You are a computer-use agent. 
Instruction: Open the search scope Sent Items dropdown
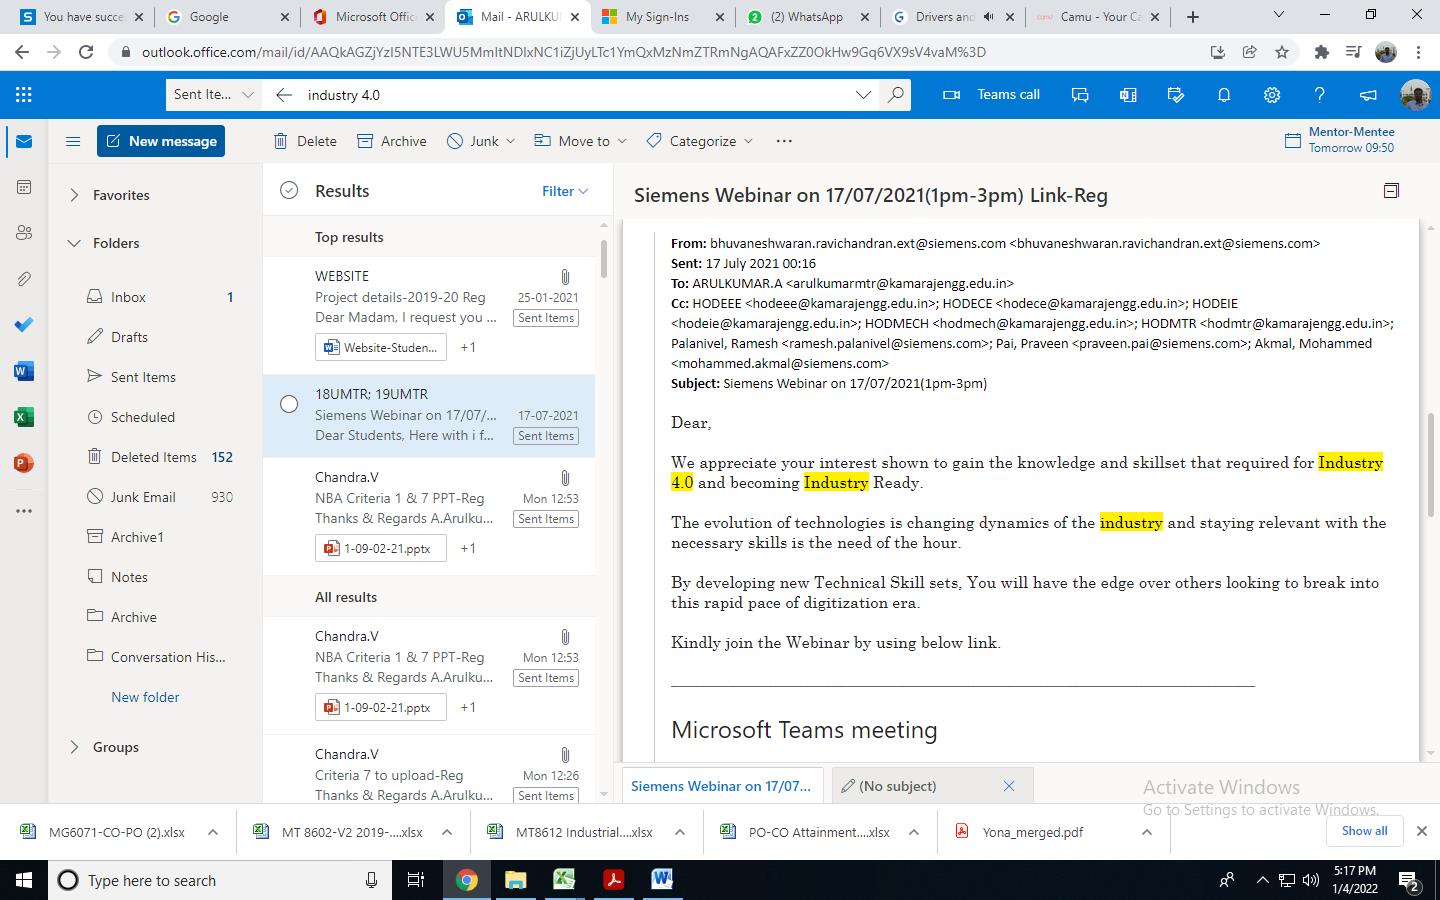pos(214,95)
